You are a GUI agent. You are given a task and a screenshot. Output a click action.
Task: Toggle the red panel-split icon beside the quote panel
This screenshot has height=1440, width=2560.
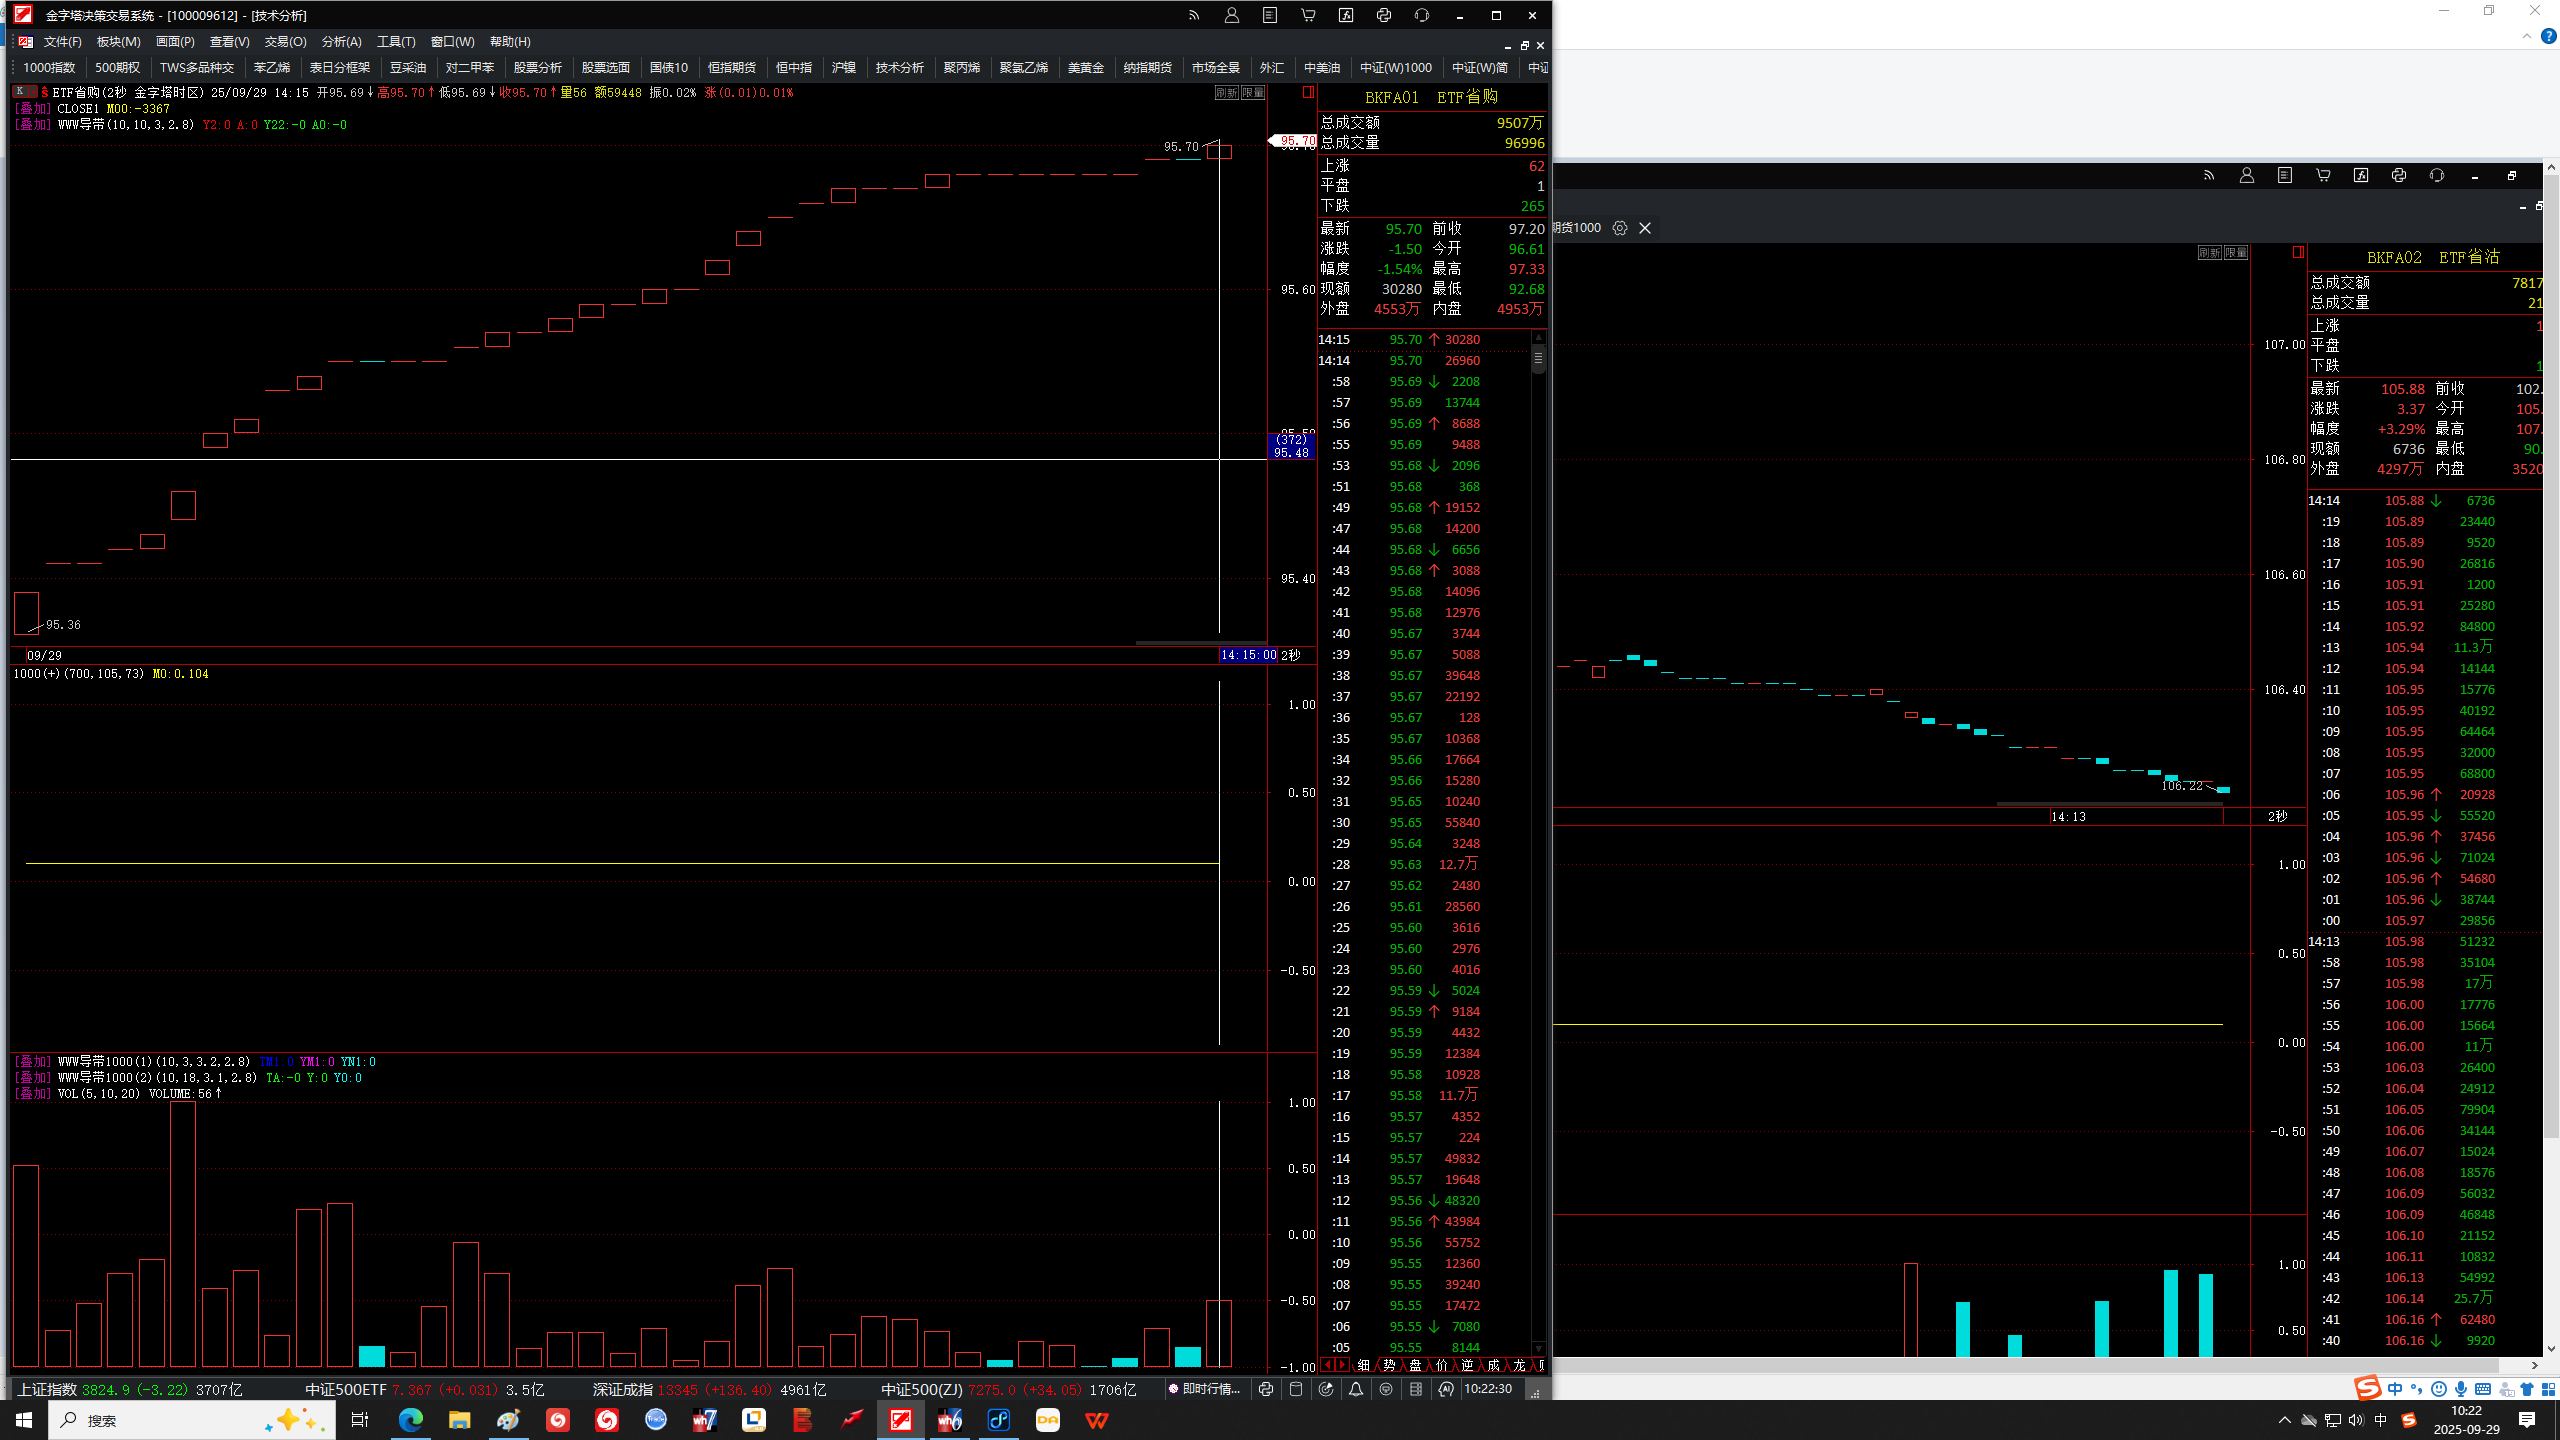tap(1308, 92)
